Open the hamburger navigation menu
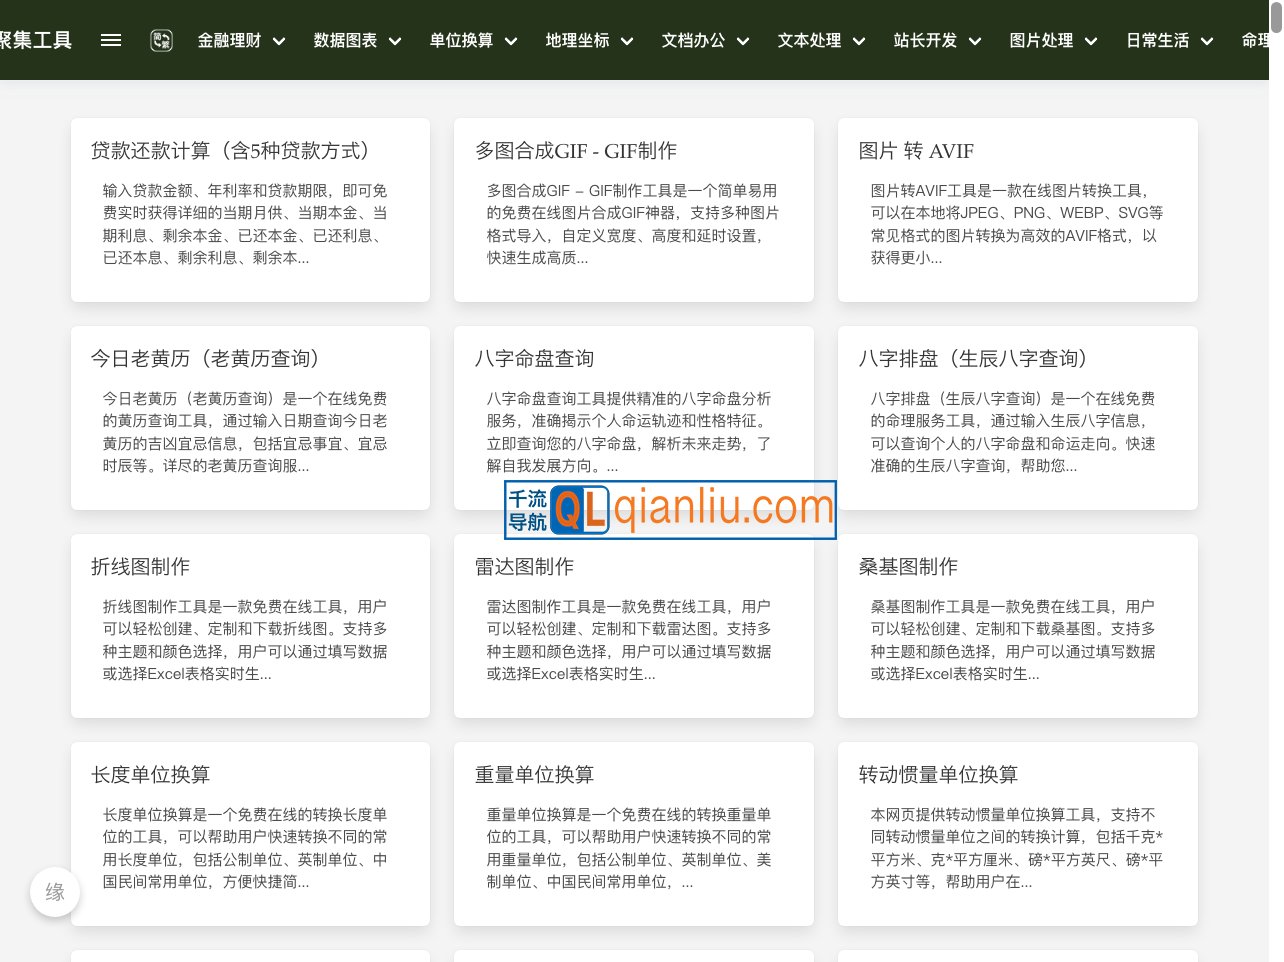The image size is (1284, 962). pos(111,40)
